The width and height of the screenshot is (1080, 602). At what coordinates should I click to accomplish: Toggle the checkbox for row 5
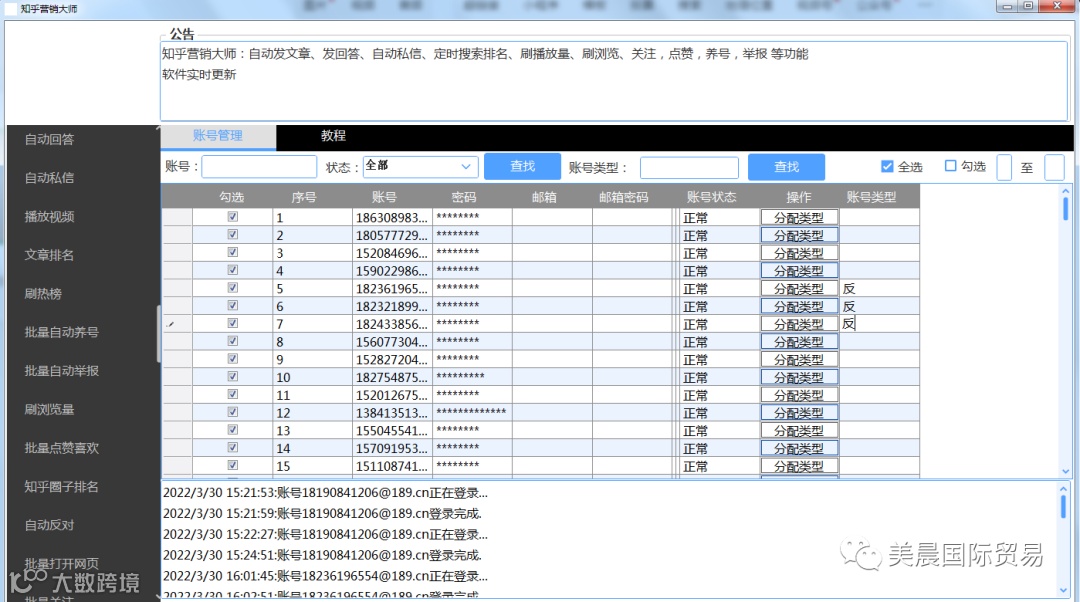tap(233, 287)
